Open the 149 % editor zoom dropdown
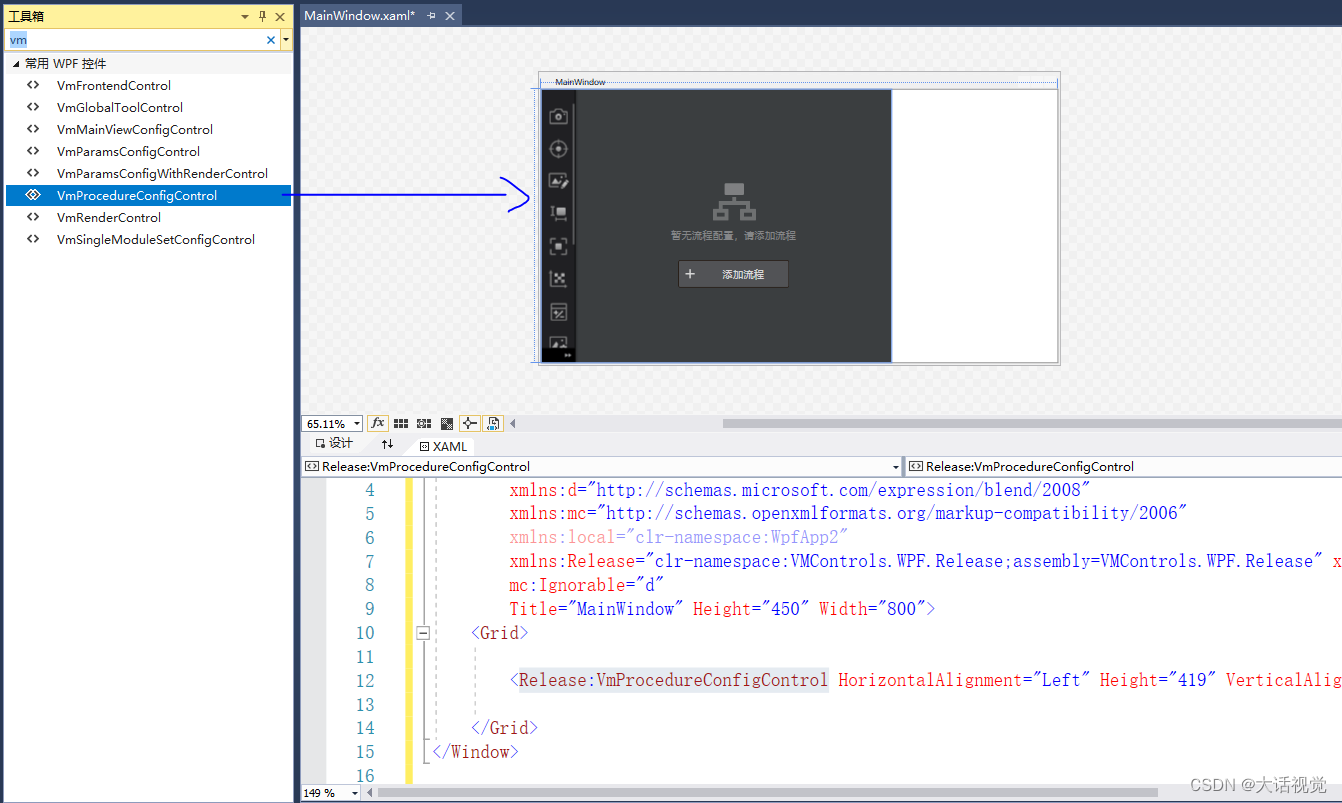The width and height of the screenshot is (1342, 803). point(355,793)
